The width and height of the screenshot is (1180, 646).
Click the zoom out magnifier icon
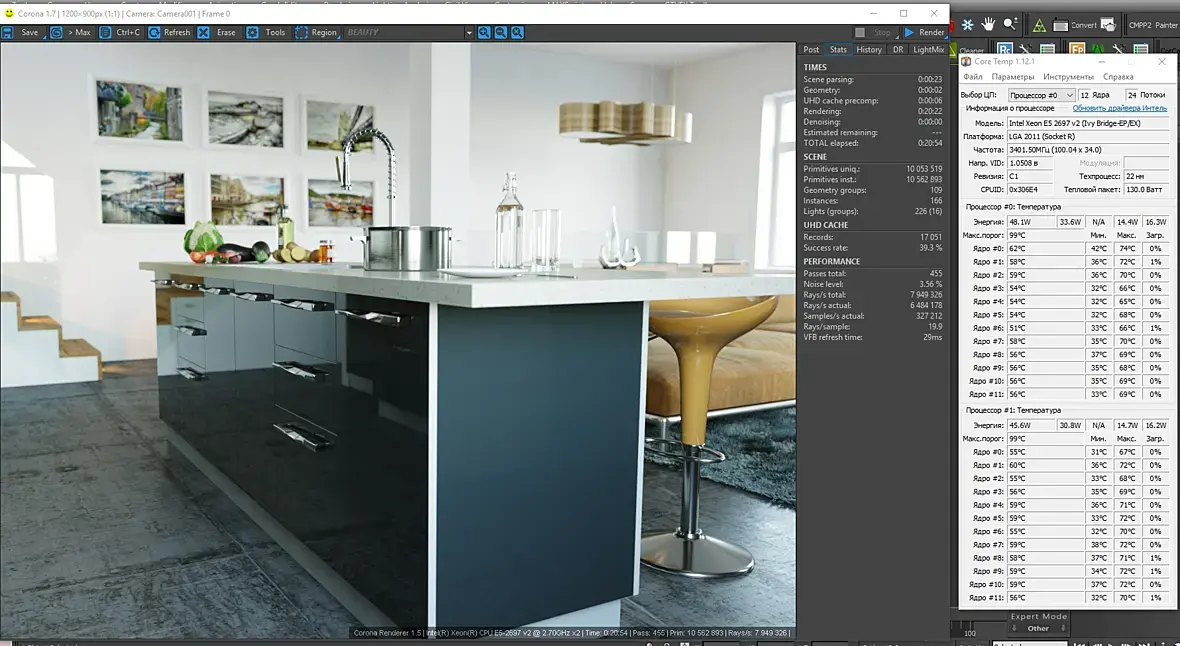pos(500,32)
